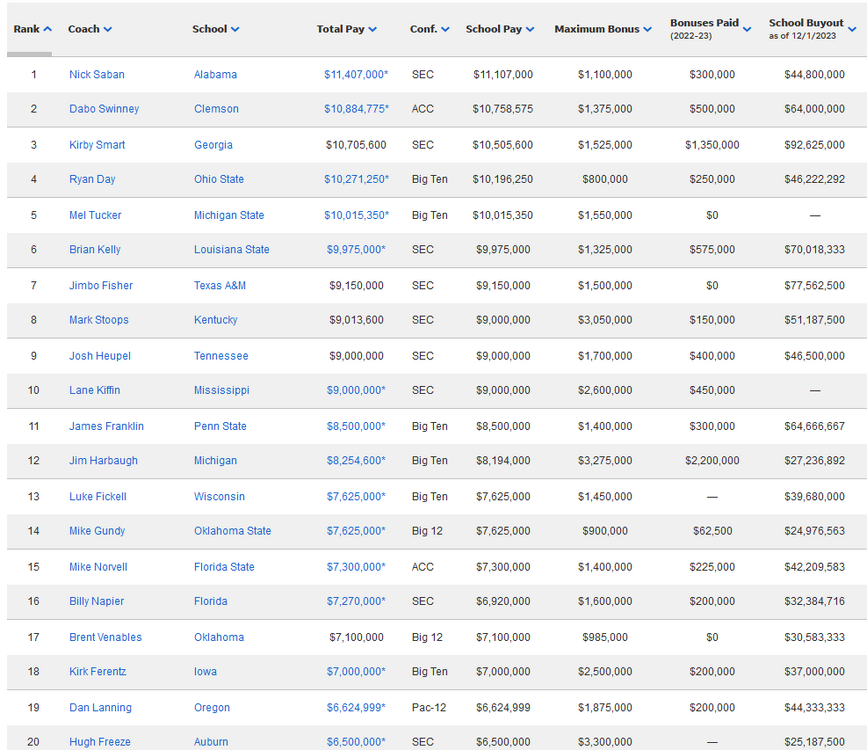This screenshot has width=867, height=750.
Task: Select the Kirby Smart coach name
Action: [x=97, y=145]
